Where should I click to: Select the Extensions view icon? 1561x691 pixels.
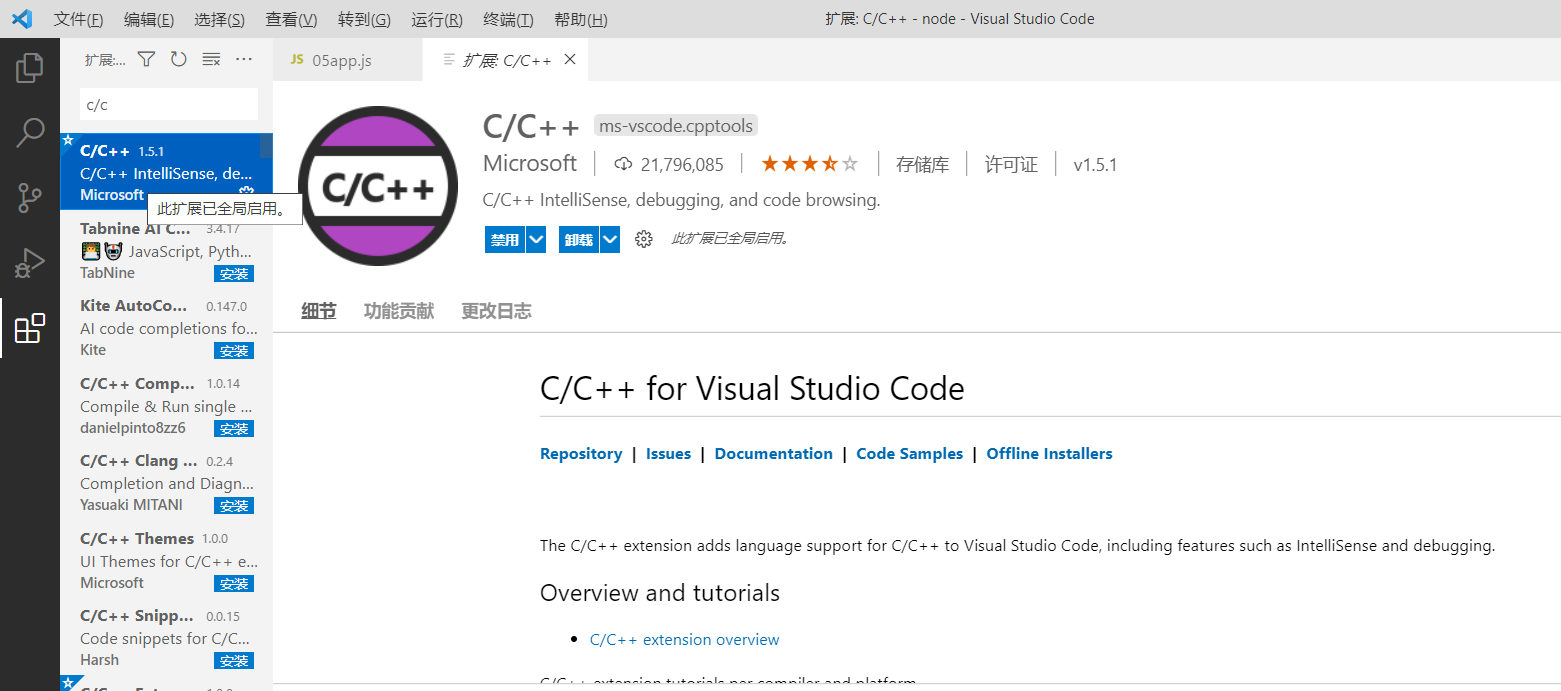point(30,328)
